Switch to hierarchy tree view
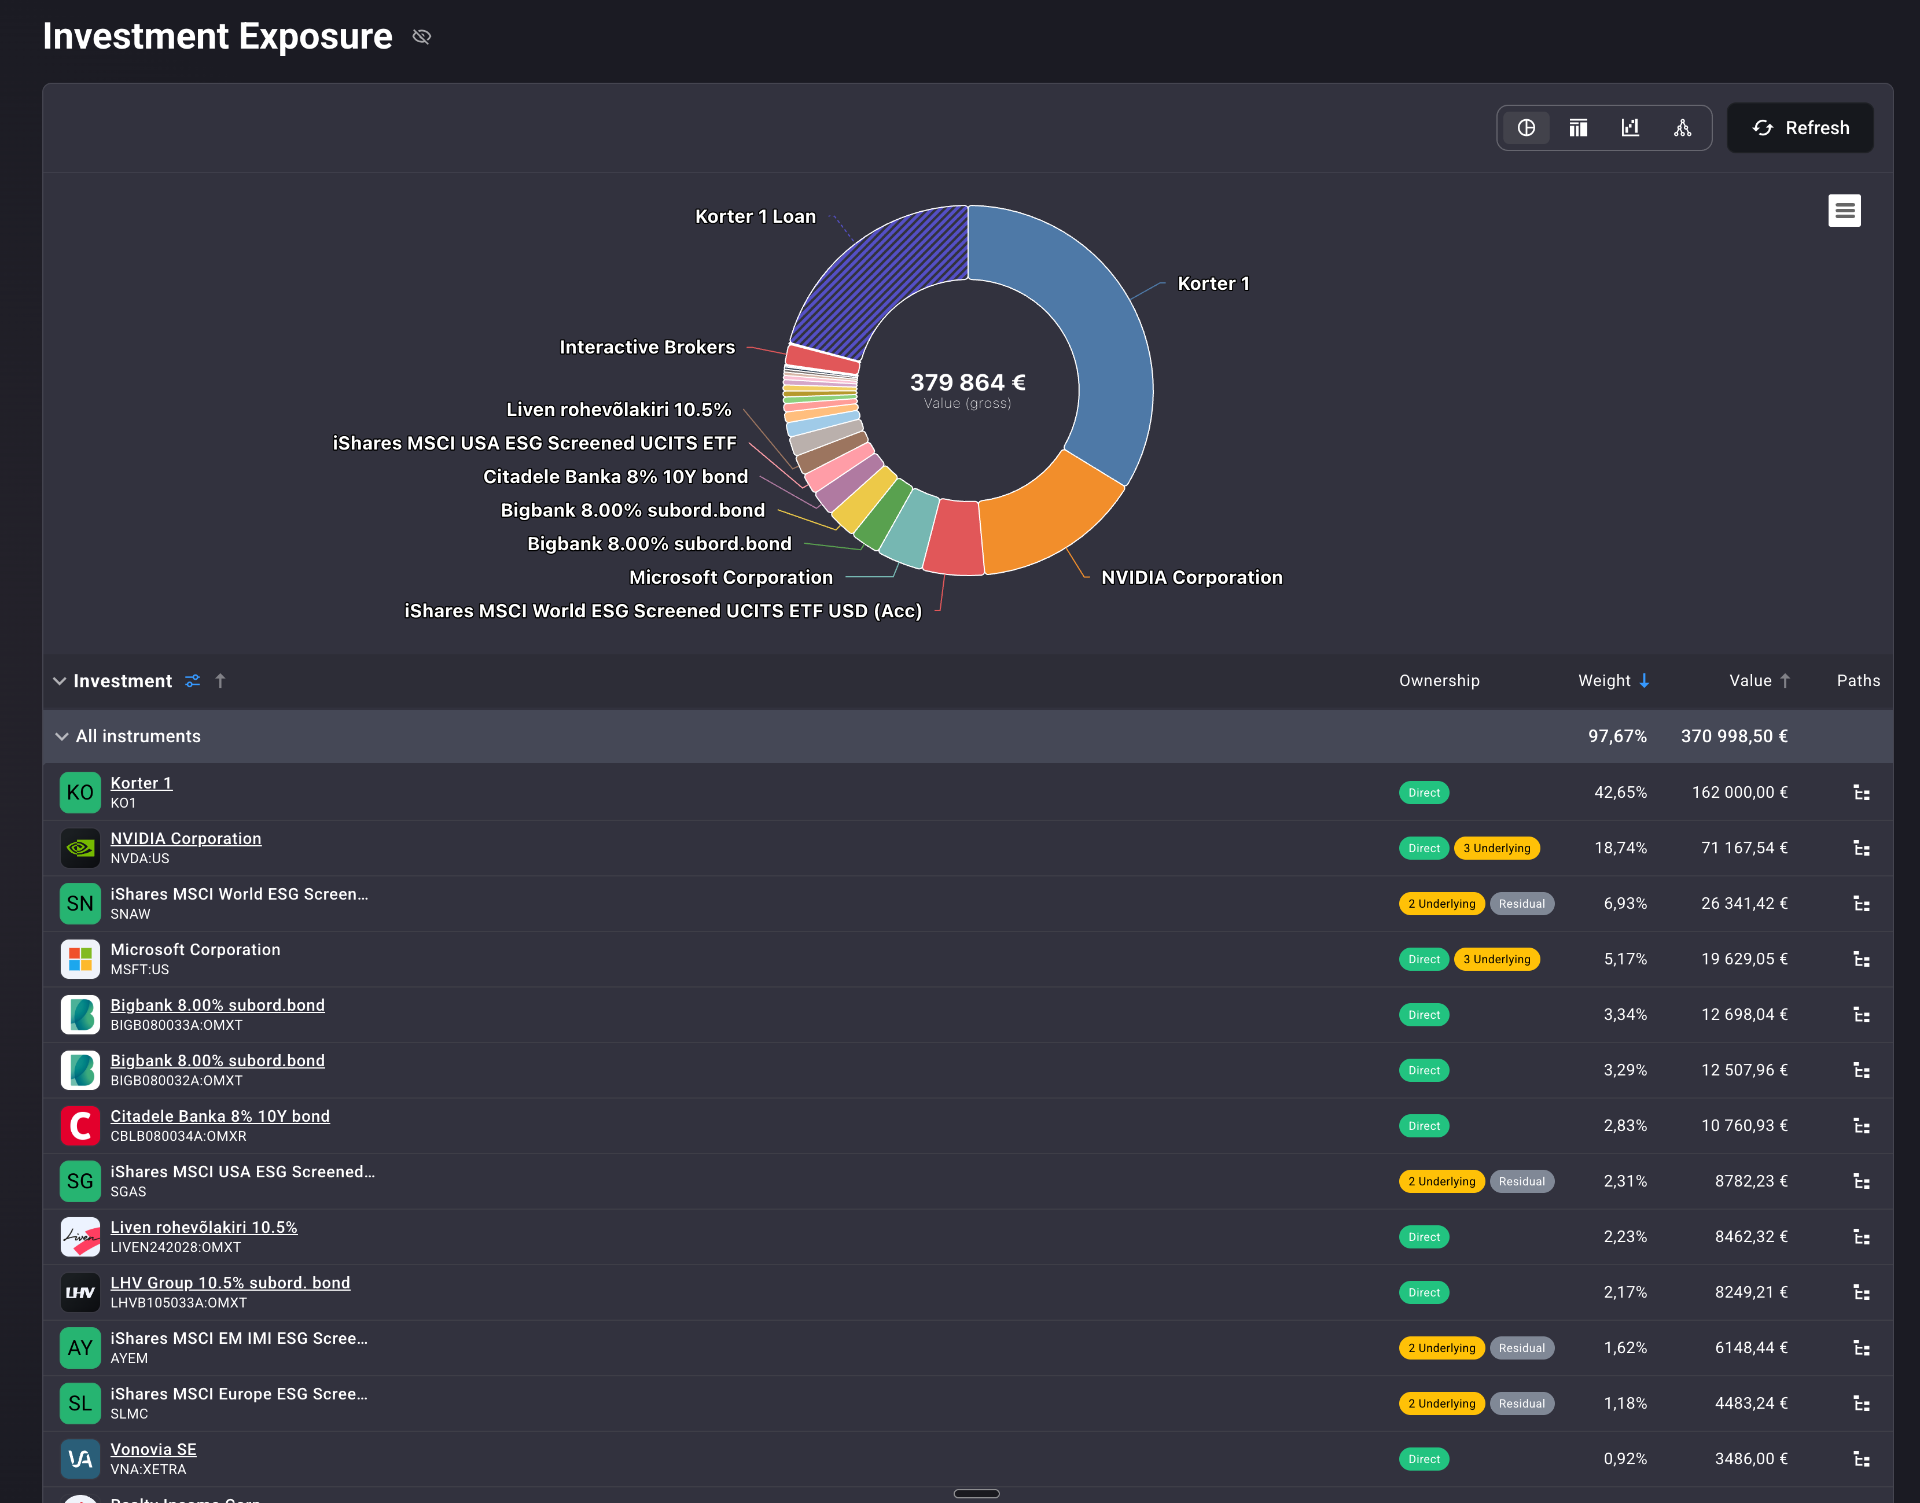The height and width of the screenshot is (1503, 1920). pyautogui.click(x=1682, y=128)
